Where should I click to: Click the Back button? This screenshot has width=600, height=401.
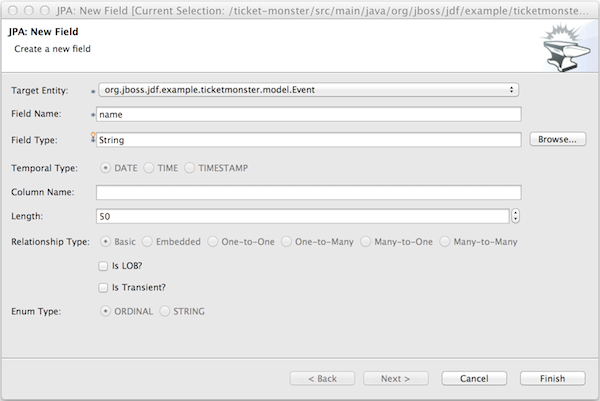pyautogui.click(x=322, y=378)
